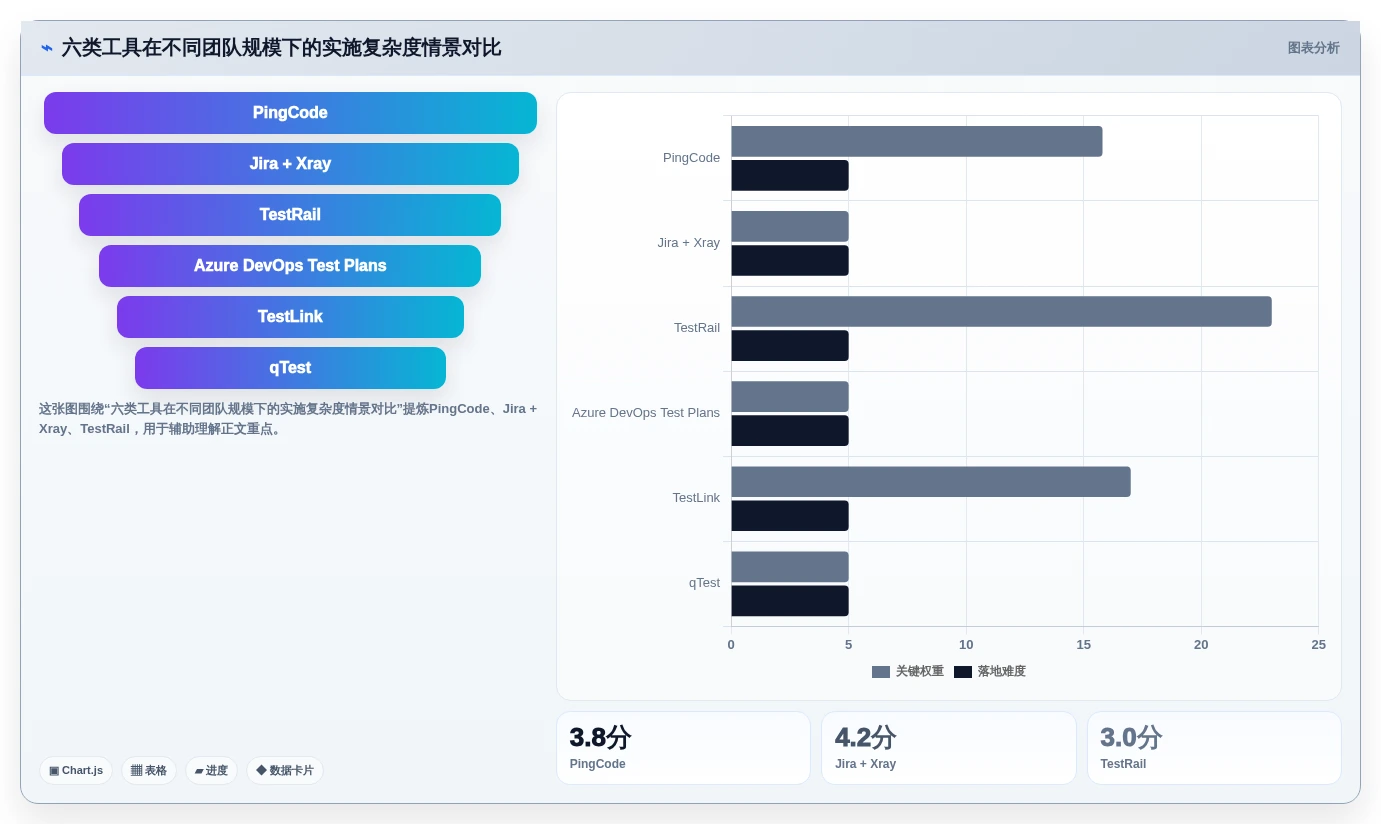Click the description paragraph under the funnel

pos(288,419)
